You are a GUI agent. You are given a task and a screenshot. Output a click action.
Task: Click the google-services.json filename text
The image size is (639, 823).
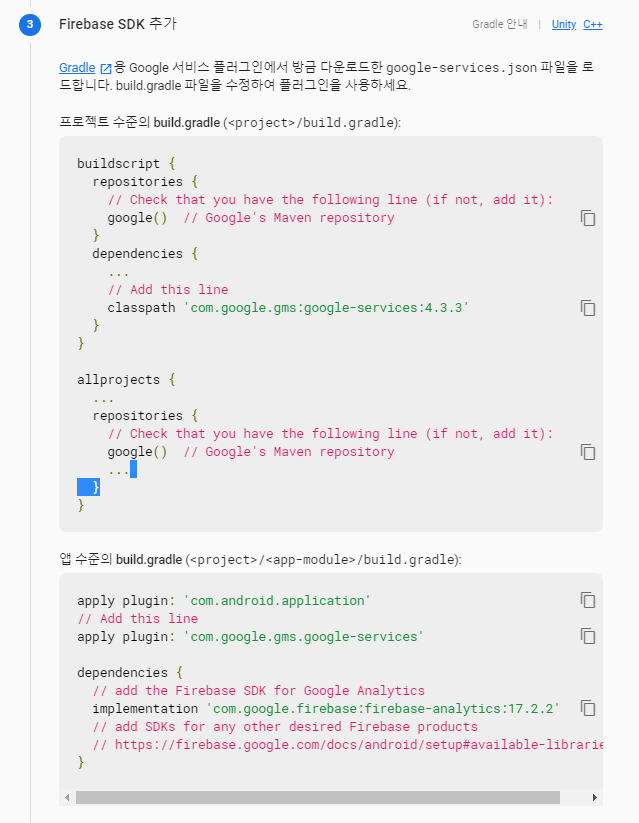[462, 68]
